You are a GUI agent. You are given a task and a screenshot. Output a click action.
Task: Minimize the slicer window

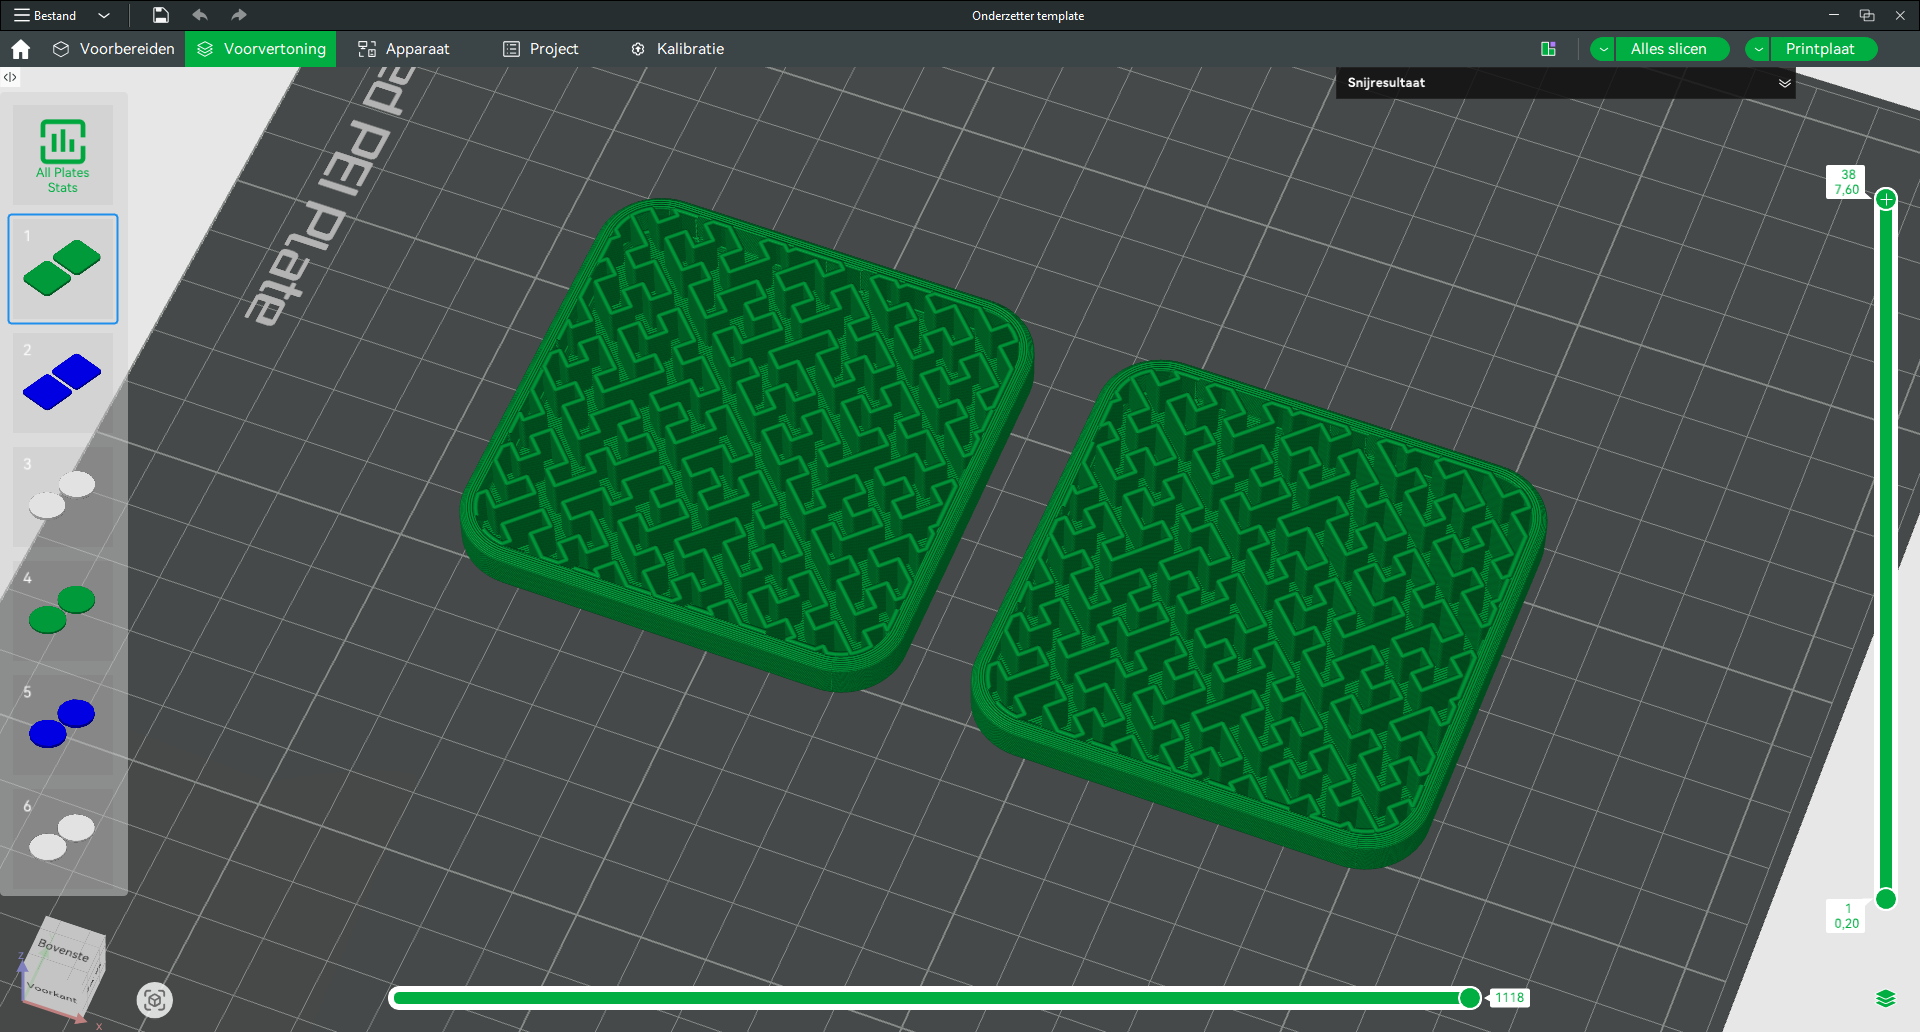(x=1834, y=15)
